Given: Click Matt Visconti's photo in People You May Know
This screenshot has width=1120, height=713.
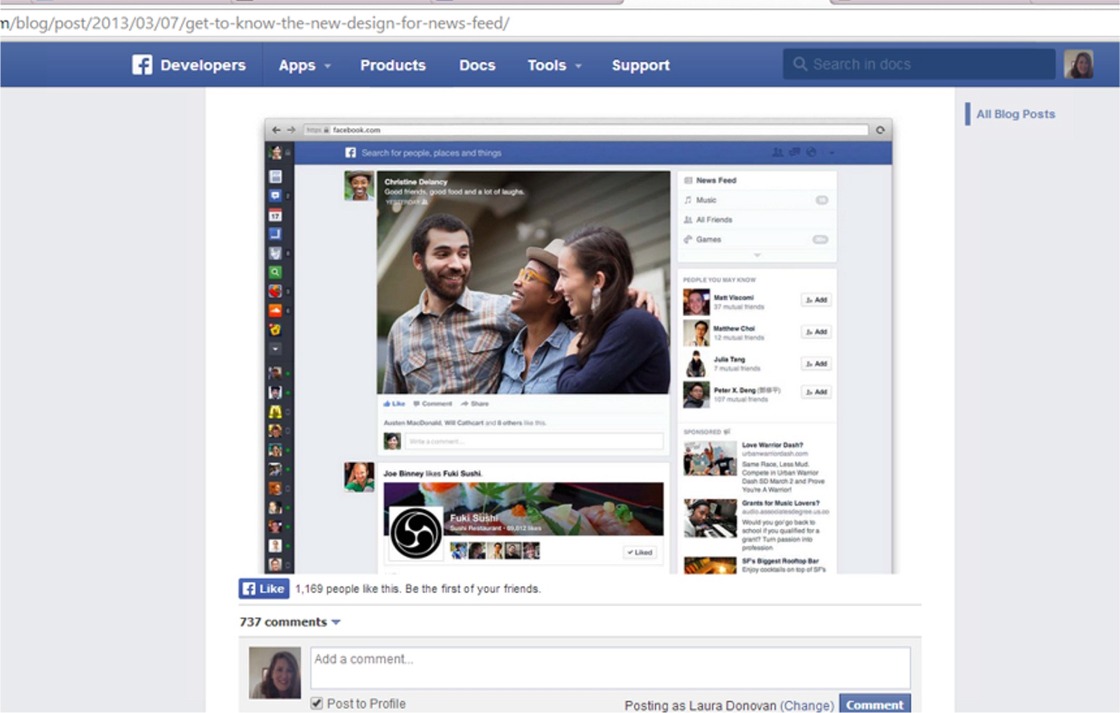Looking at the screenshot, I should (x=696, y=302).
